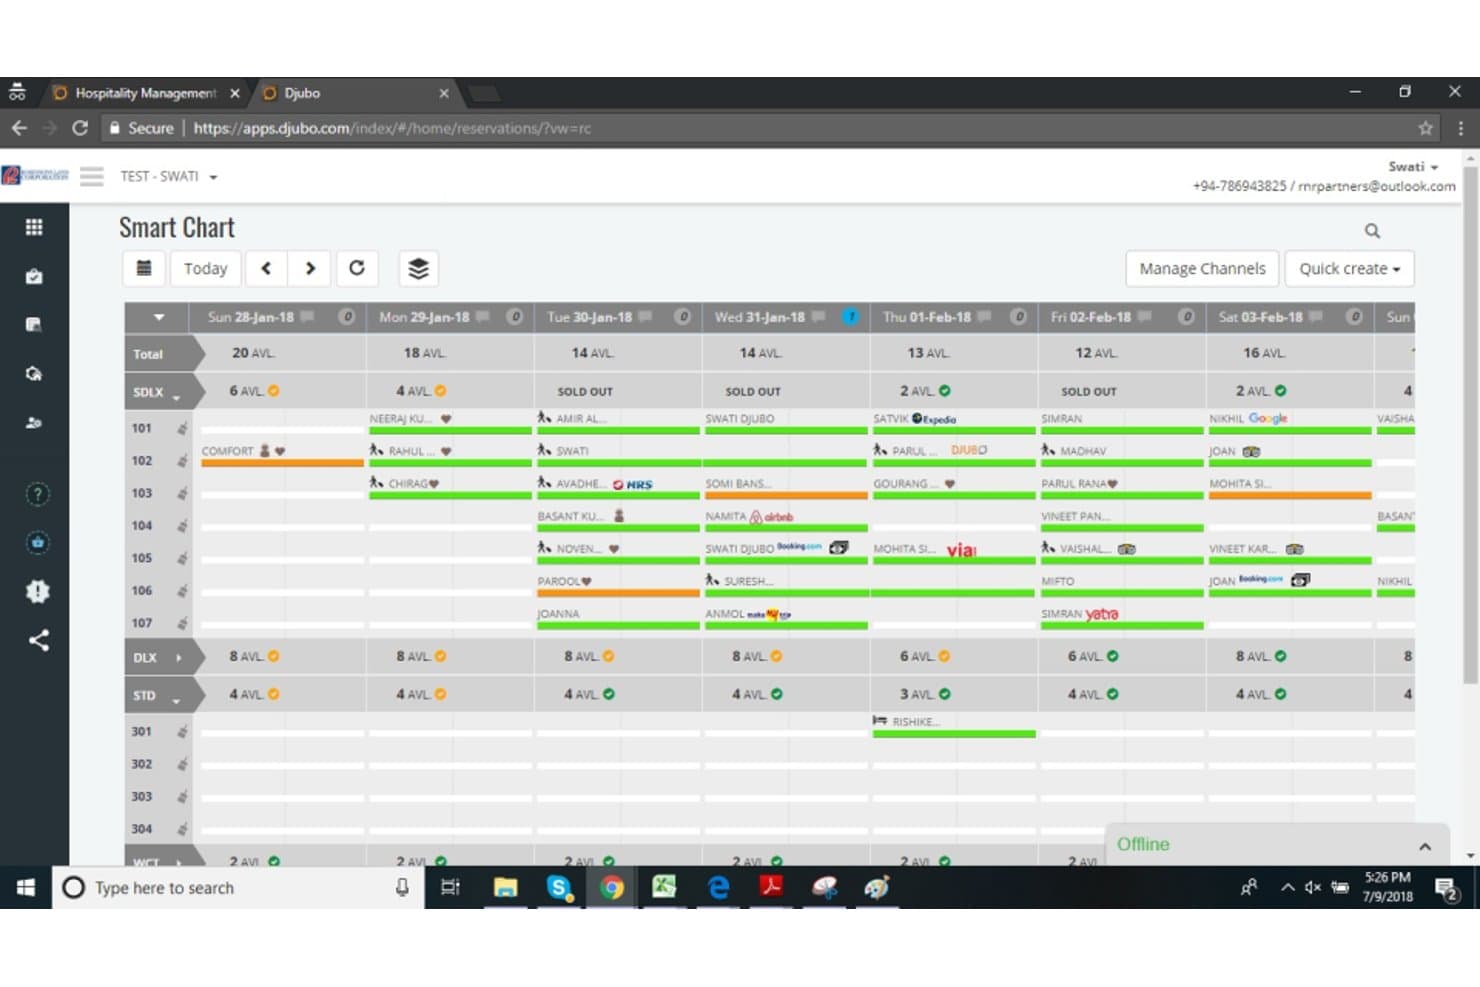
Task: Open File Explorer from the taskbar
Action: tap(506, 887)
